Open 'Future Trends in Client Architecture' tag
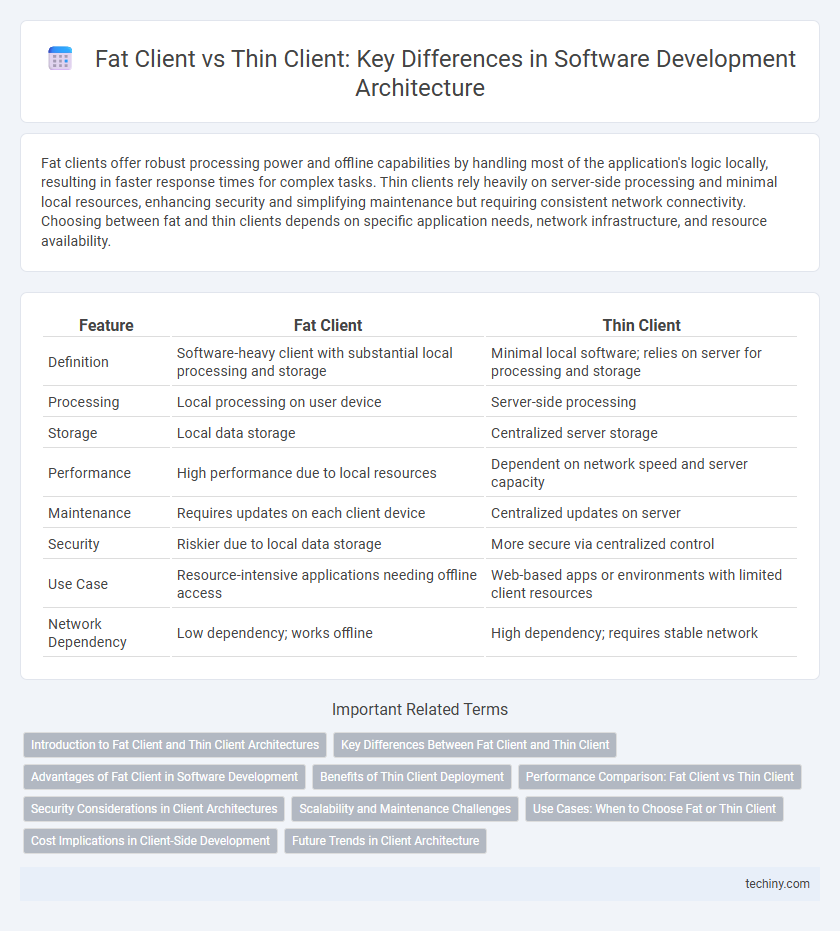This screenshot has height=931, width=840. coord(385,841)
